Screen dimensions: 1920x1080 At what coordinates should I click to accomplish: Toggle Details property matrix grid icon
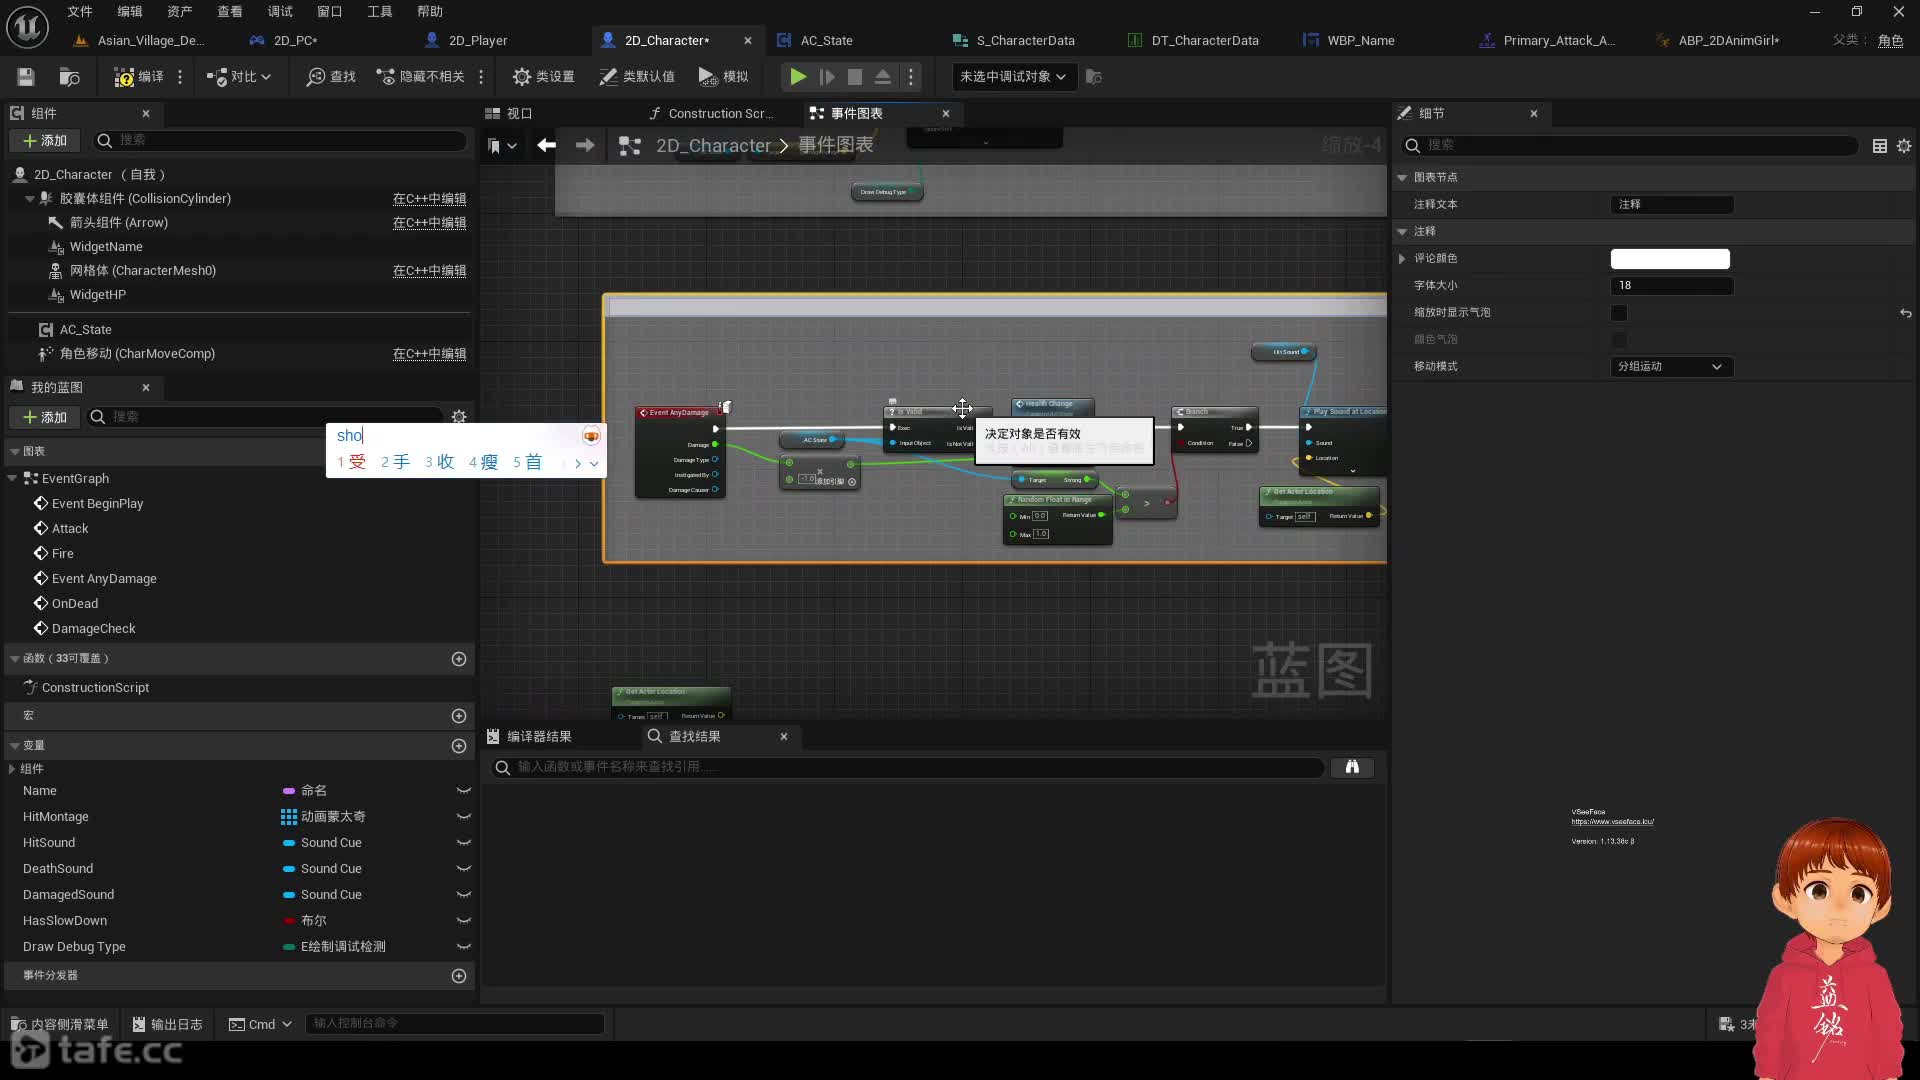1880,147
